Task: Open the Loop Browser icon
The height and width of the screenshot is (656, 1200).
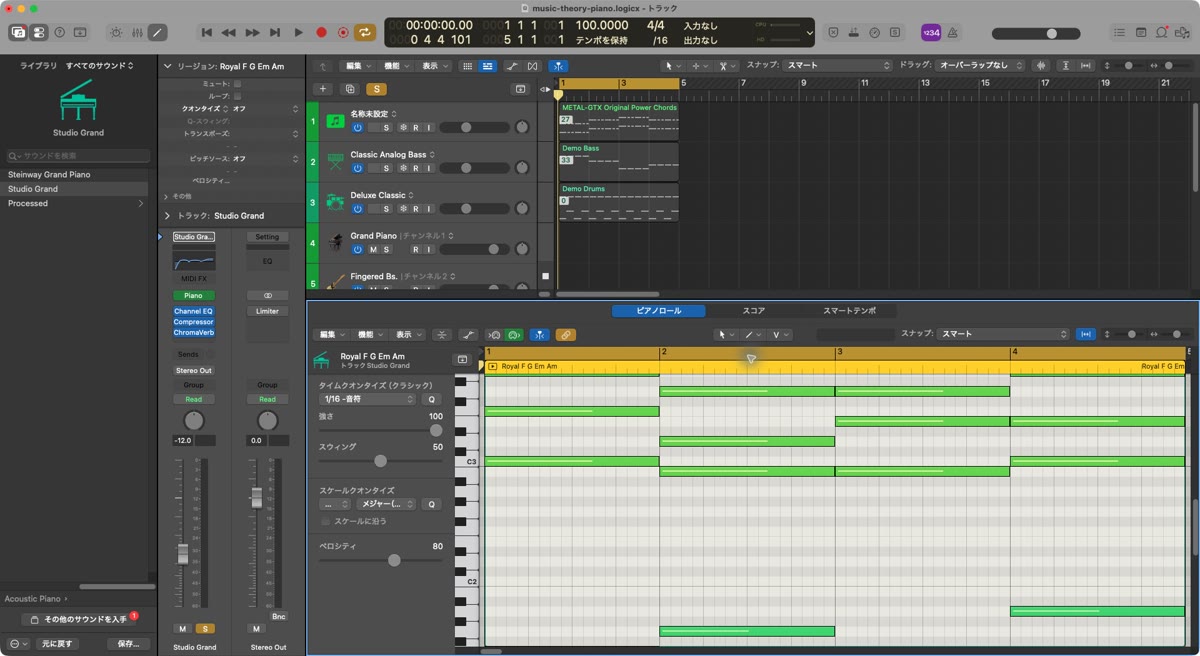Action: 1162,32
